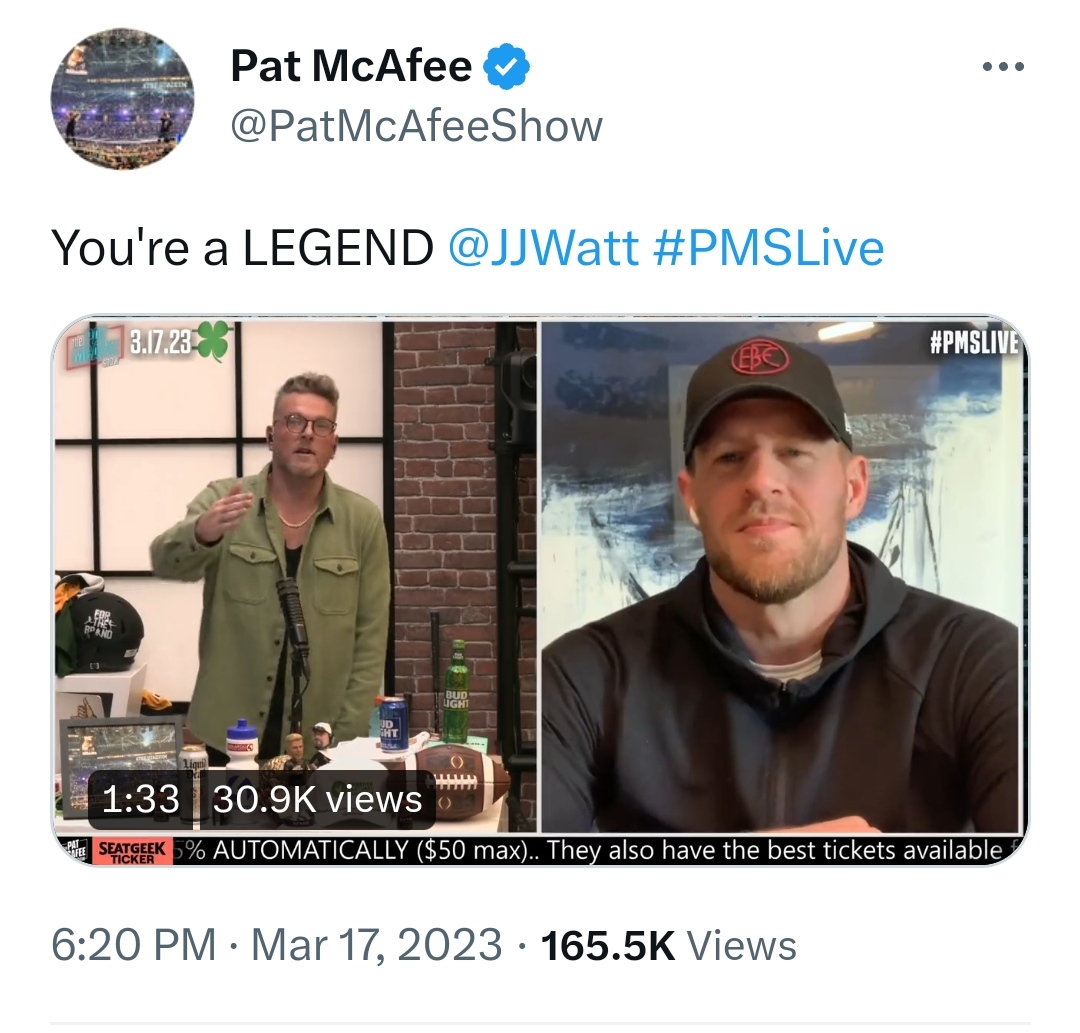The width and height of the screenshot is (1080, 1033).
Task: Click the #PMSLIVE overlay in video
Action: click(974, 342)
